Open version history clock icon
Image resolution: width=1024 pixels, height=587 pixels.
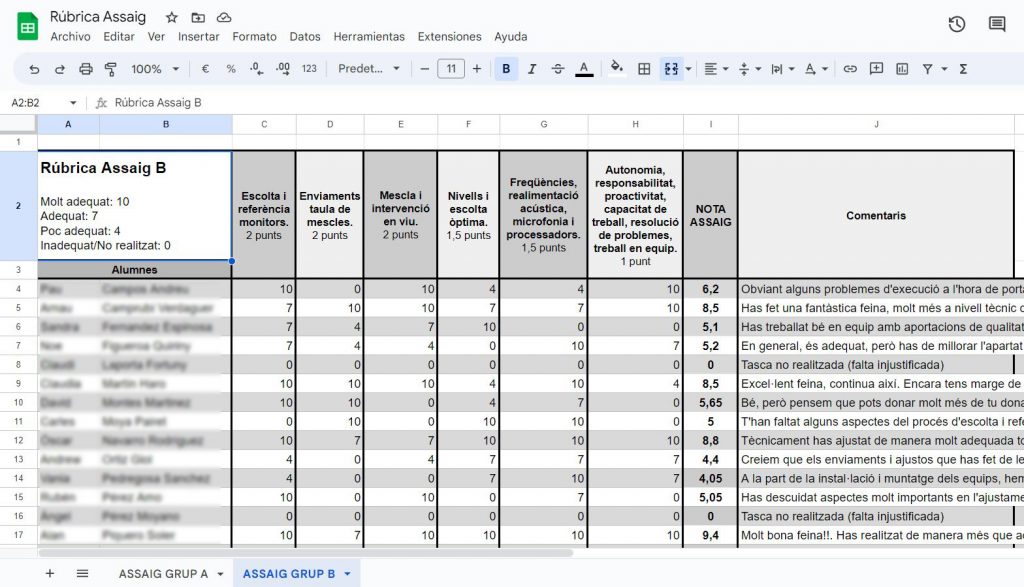(x=957, y=24)
